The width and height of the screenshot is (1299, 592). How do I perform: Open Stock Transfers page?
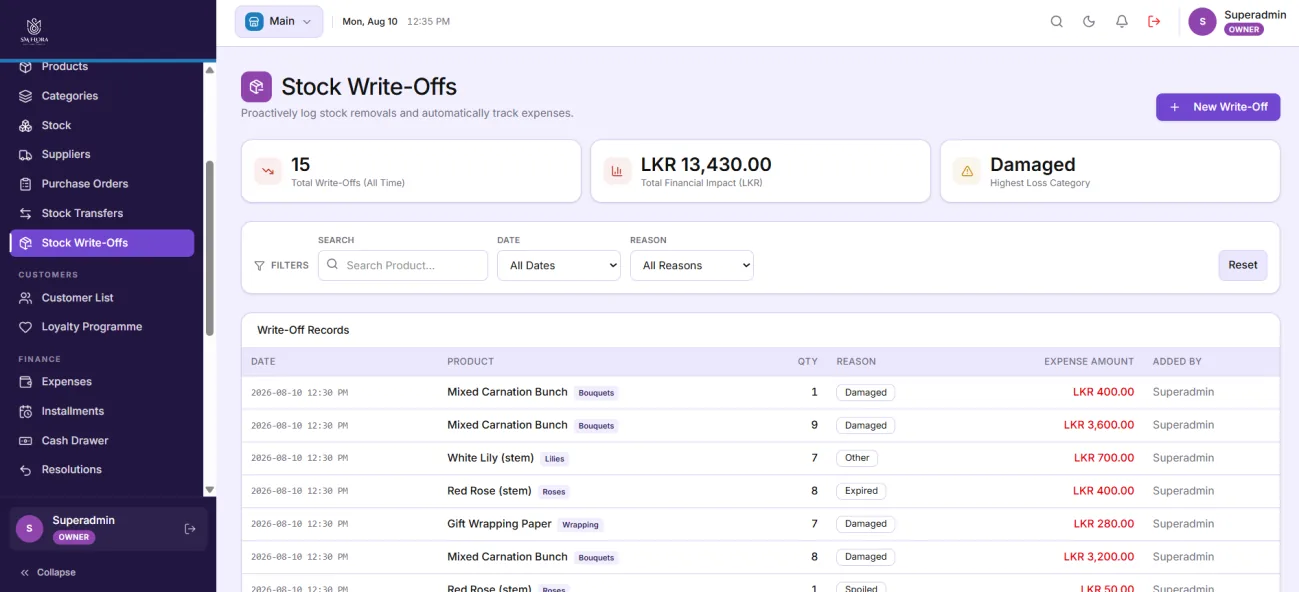coord(102,213)
